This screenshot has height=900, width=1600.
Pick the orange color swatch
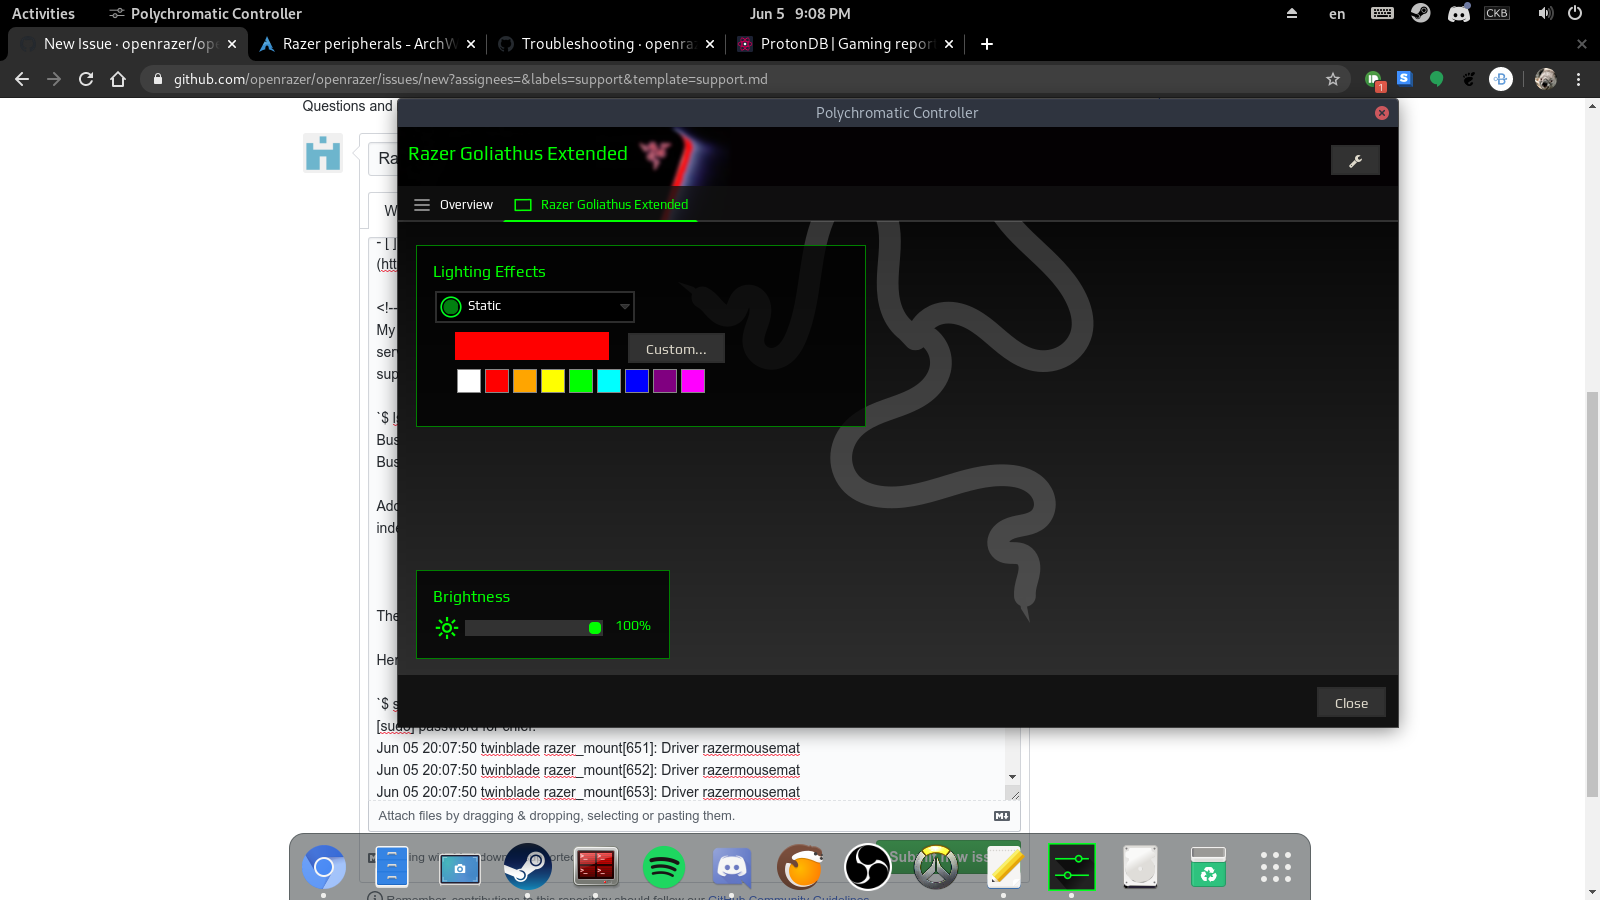tap(525, 381)
